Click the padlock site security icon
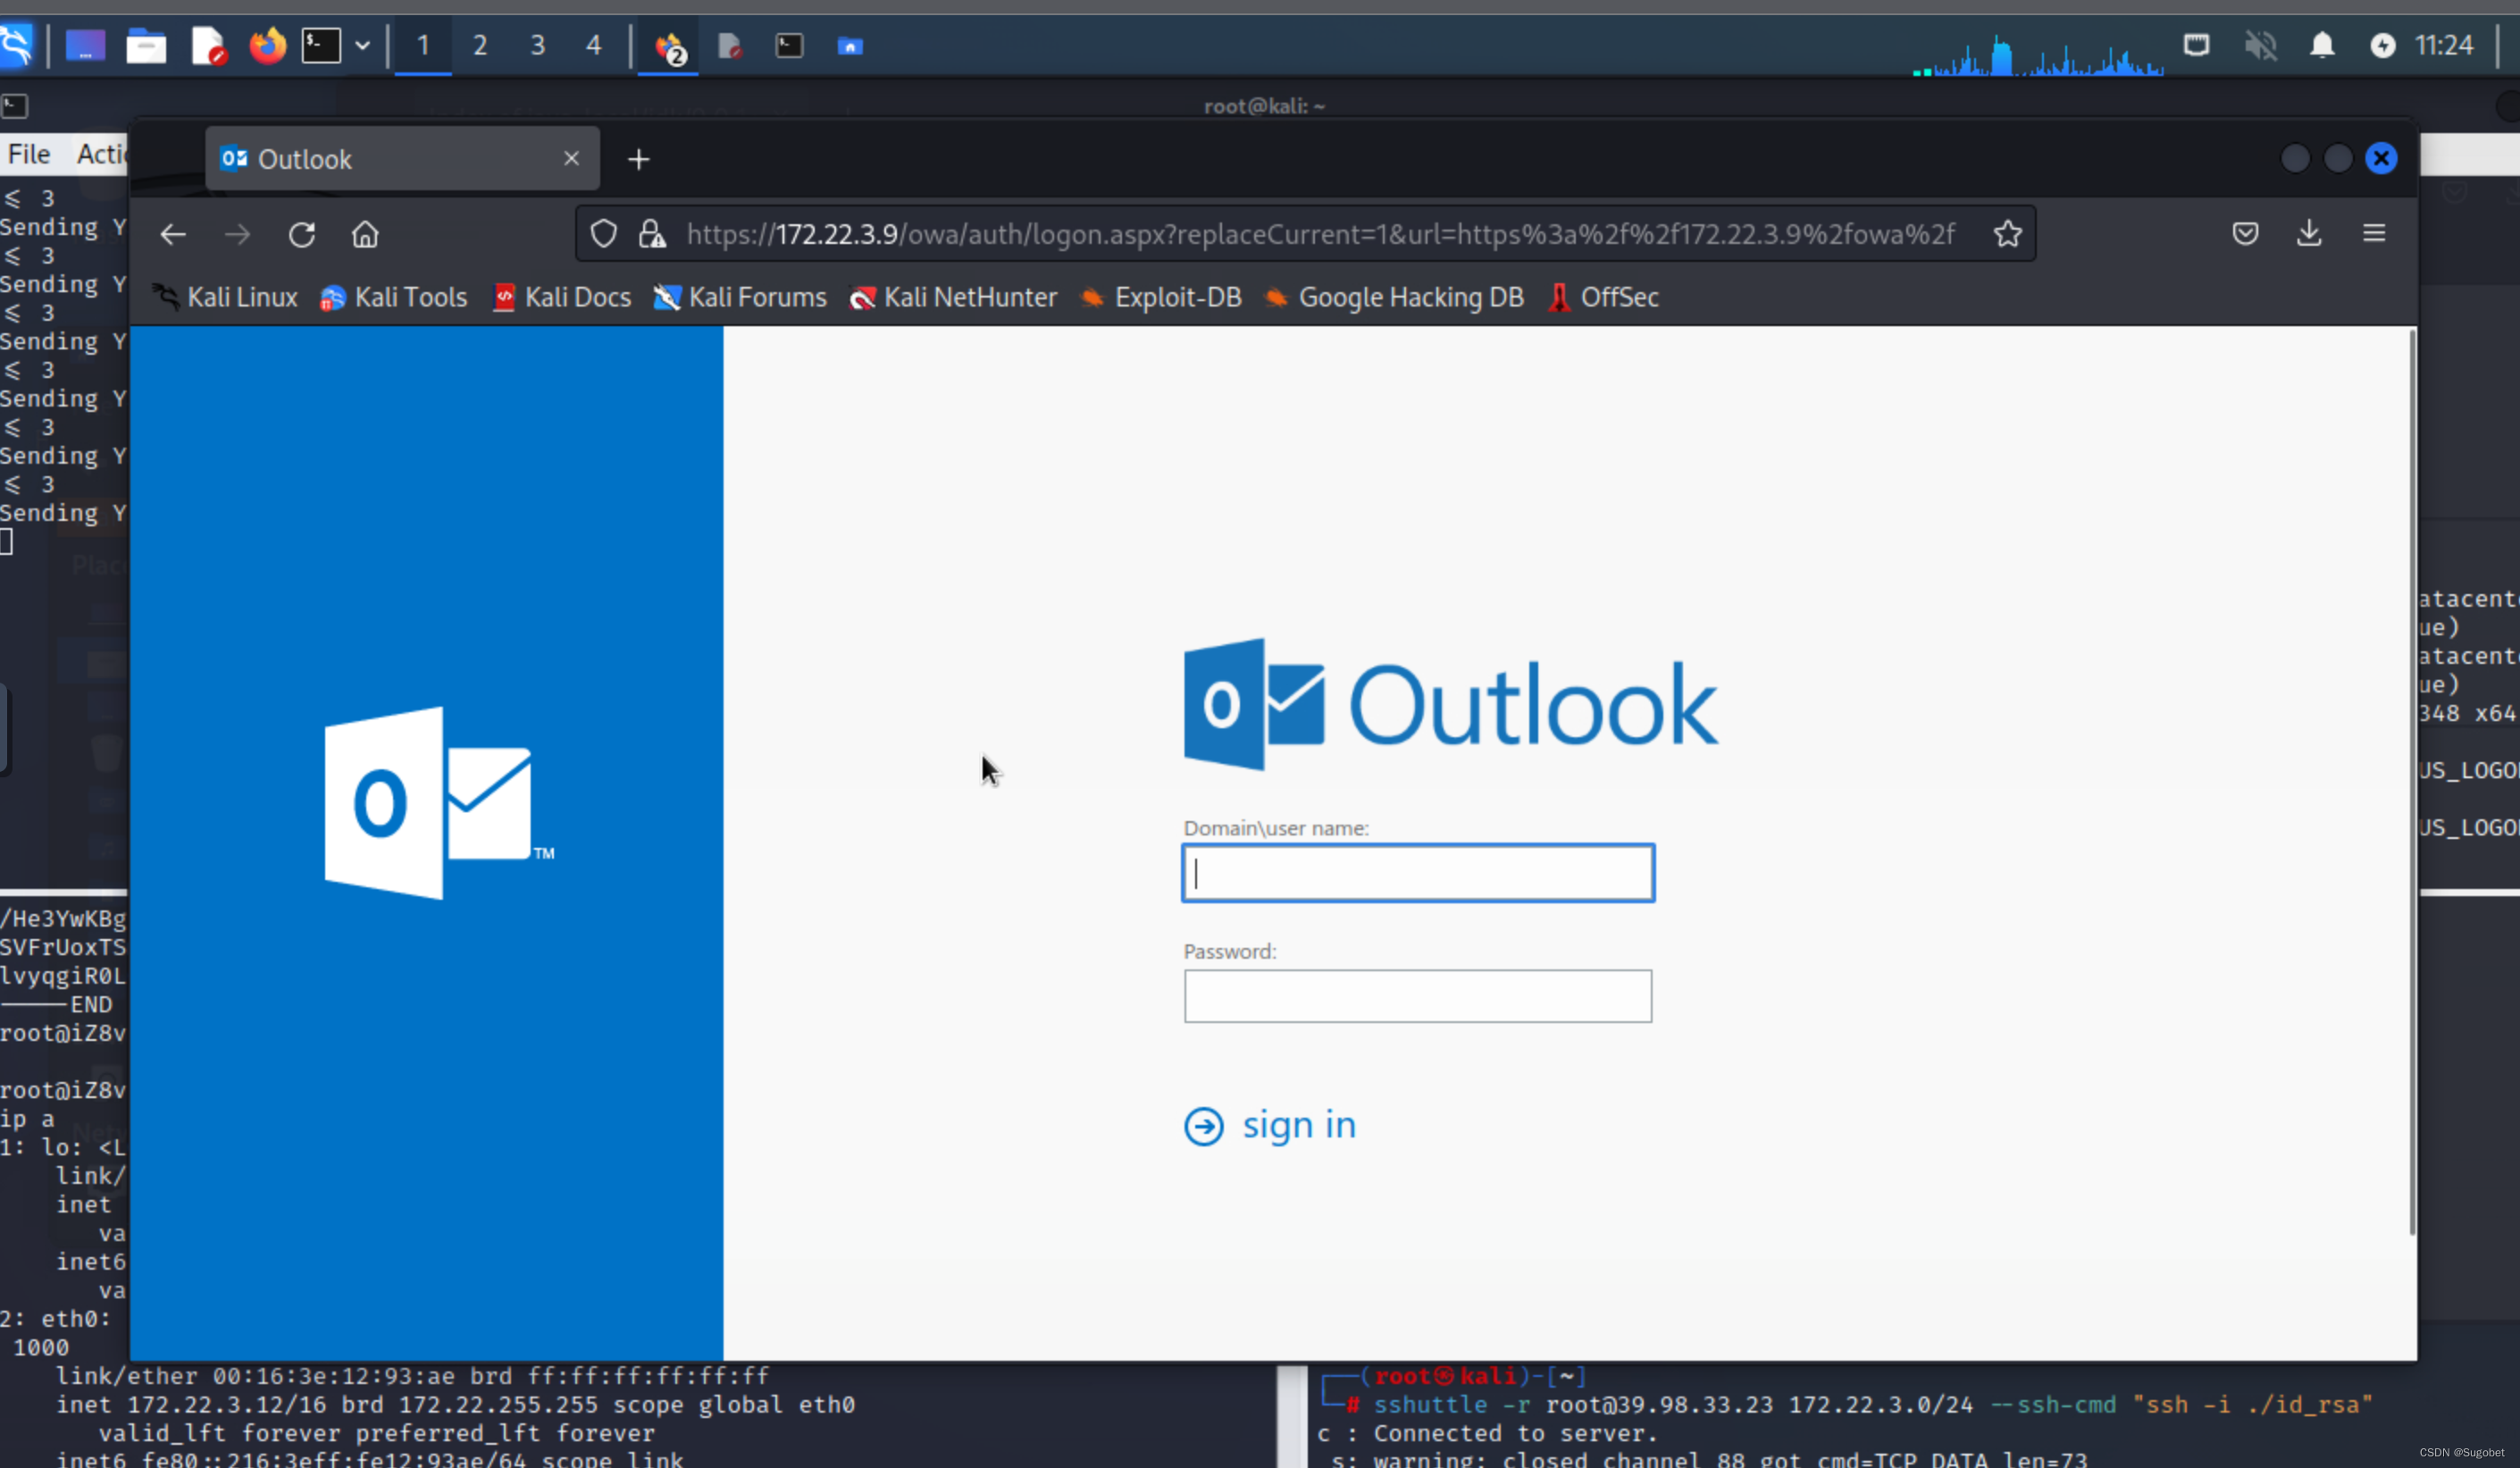Screen dimensions: 2520x1468 (x=652, y=234)
